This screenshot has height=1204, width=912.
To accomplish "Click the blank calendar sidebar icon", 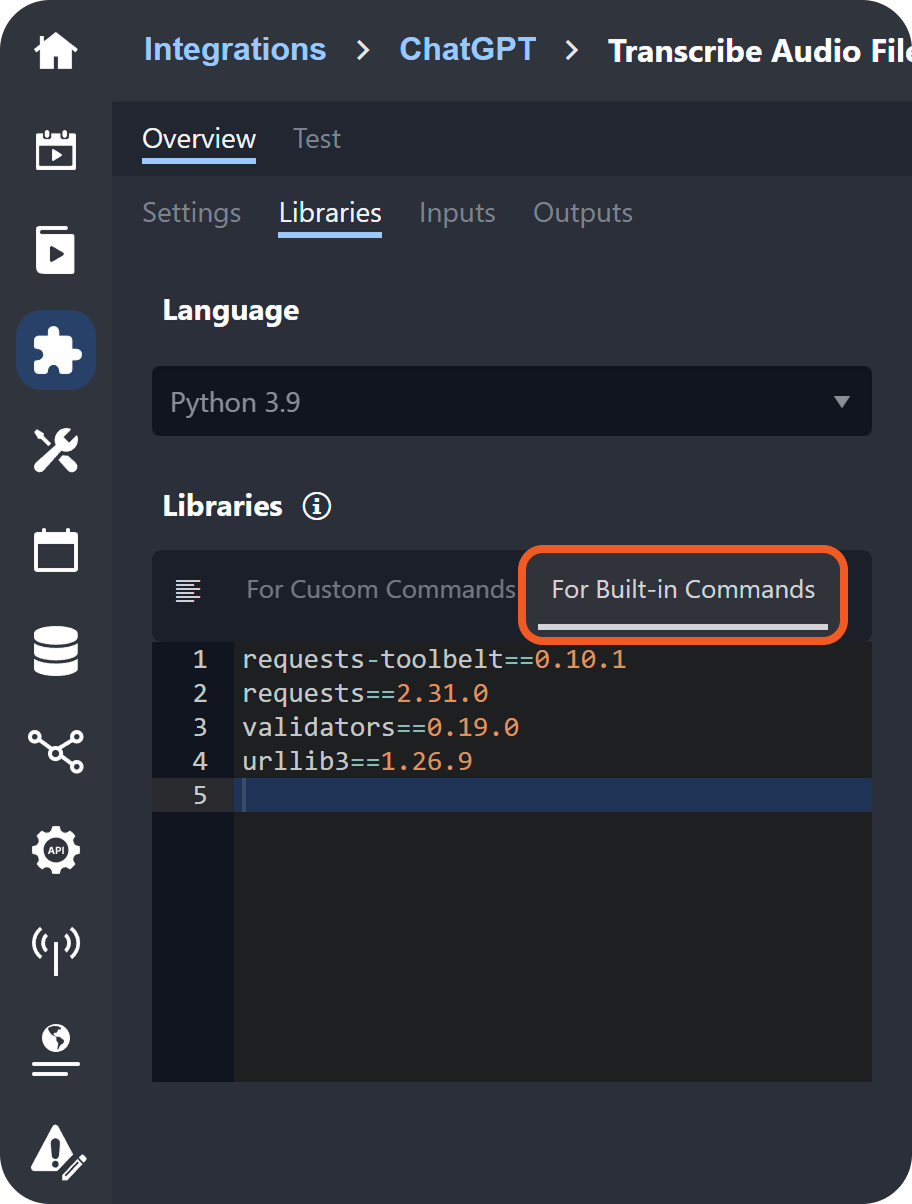I will [x=56, y=550].
